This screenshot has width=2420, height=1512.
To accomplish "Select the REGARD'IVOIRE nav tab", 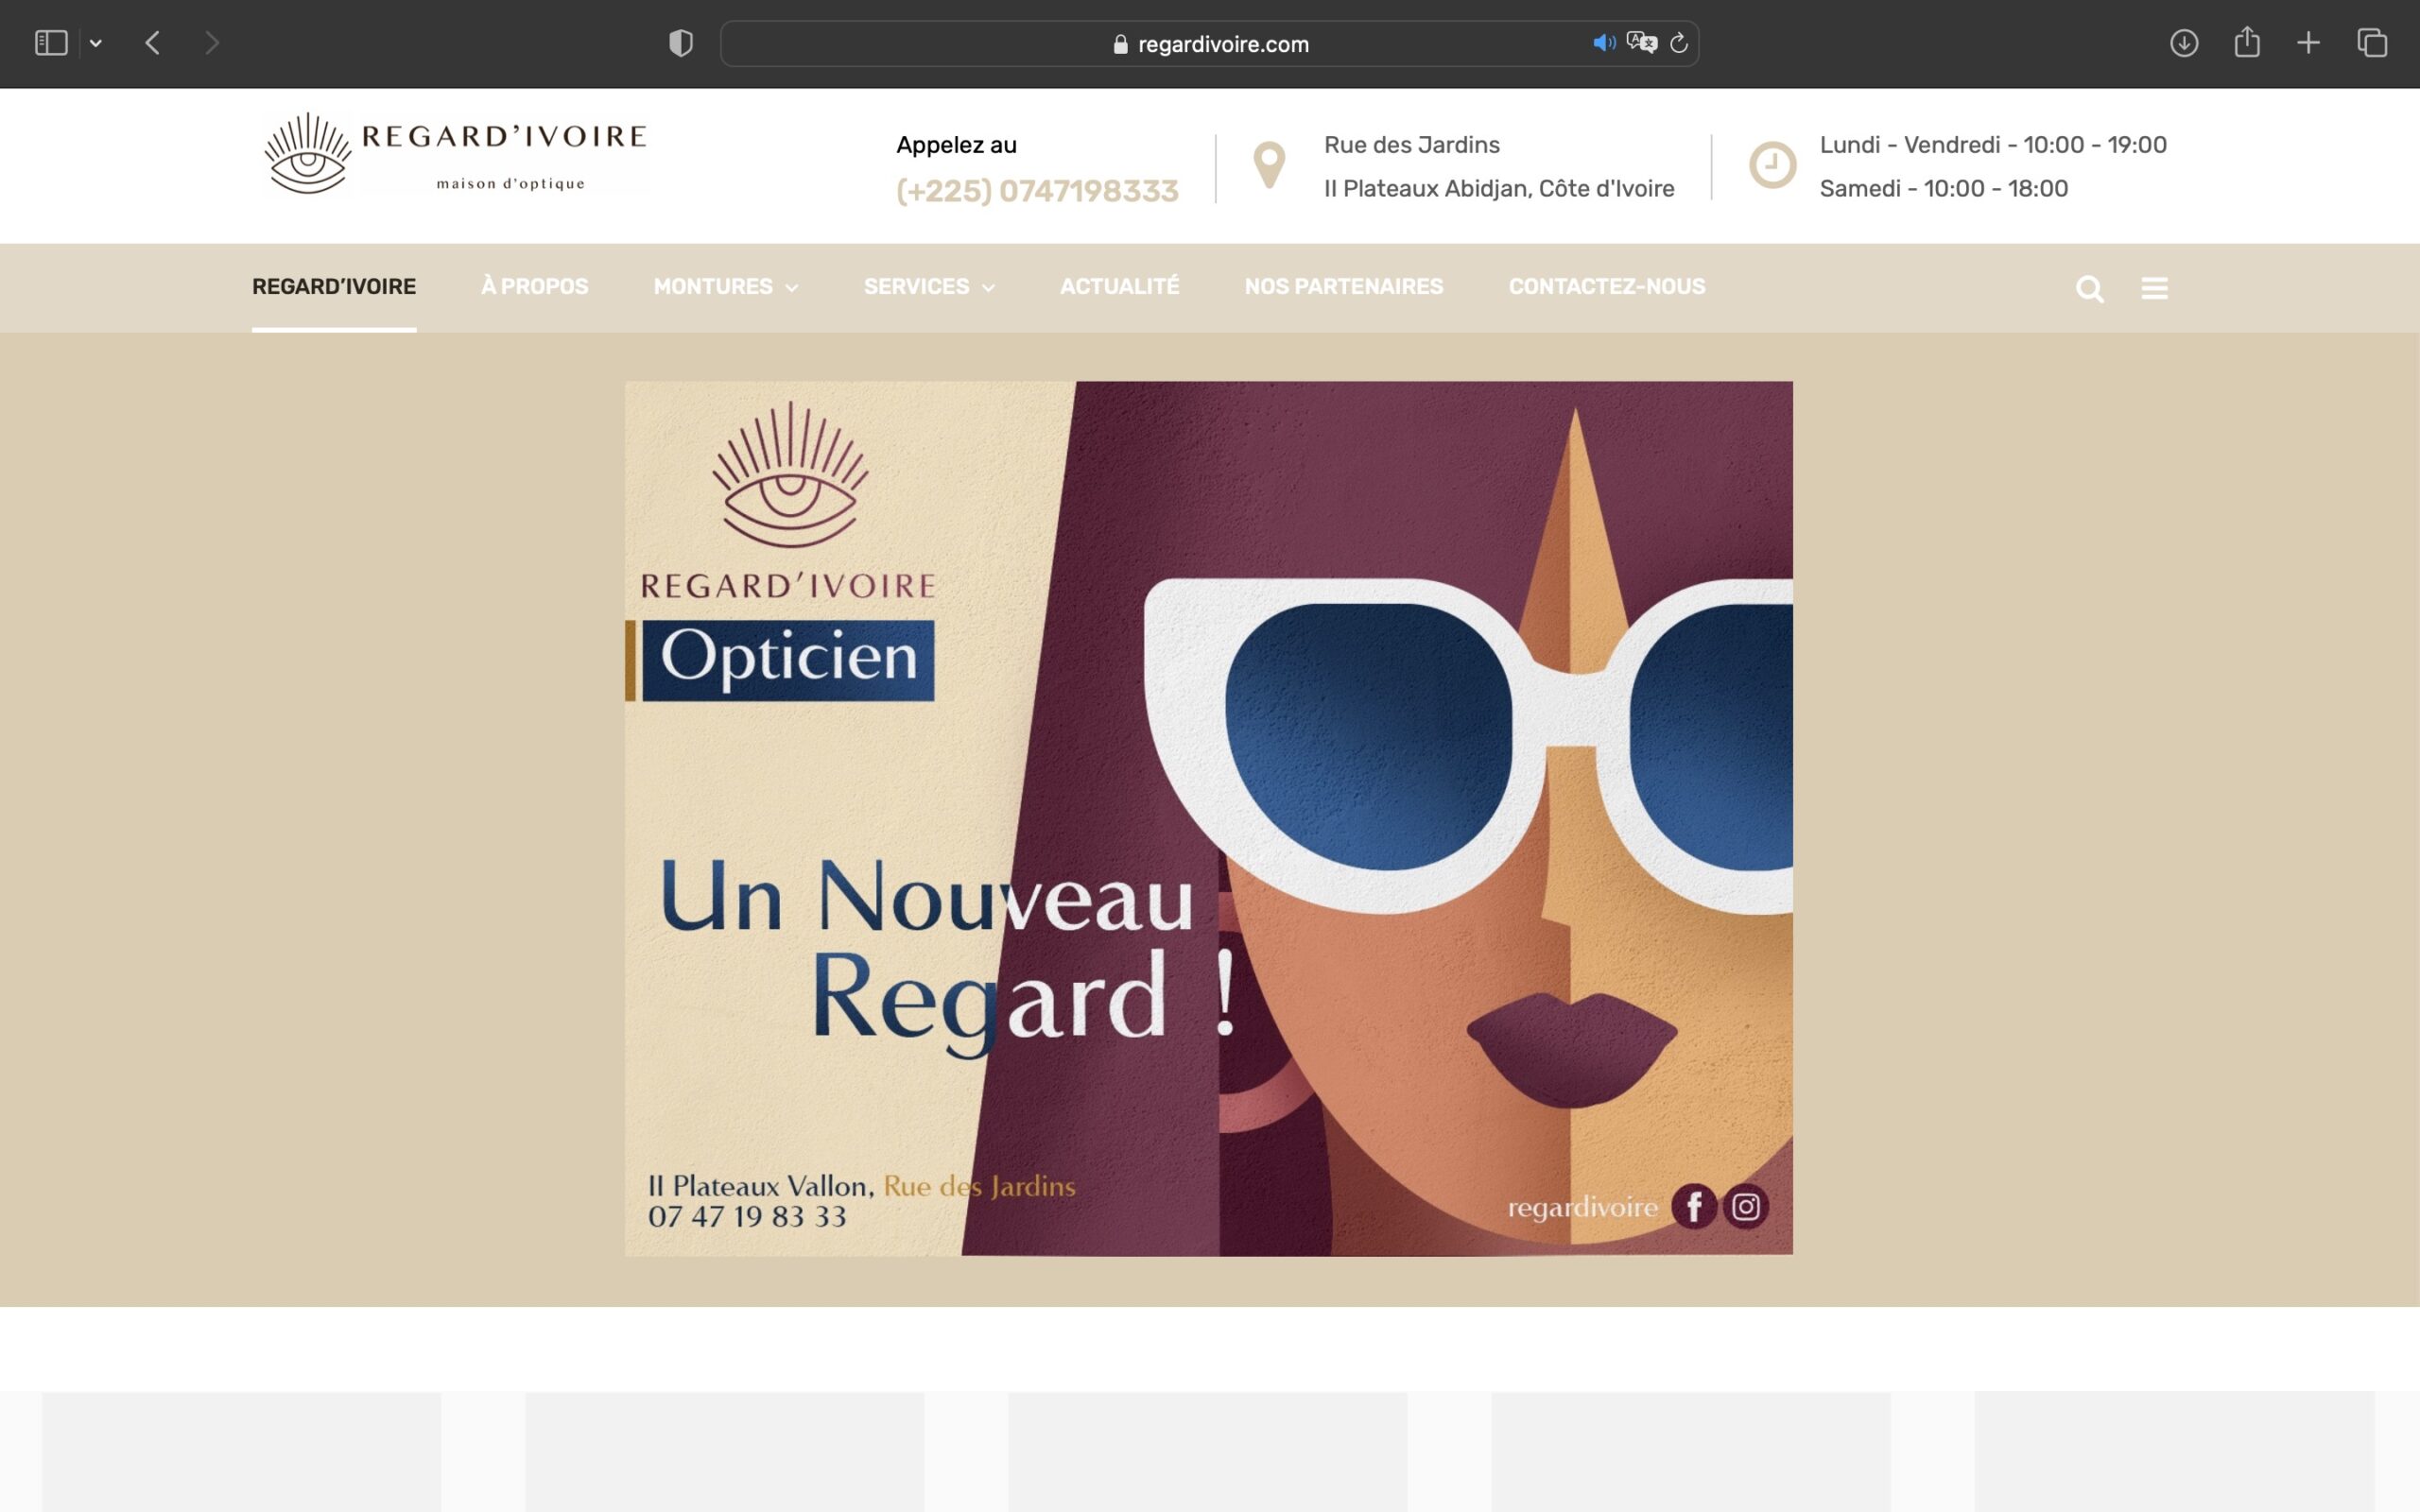I will pyautogui.click(x=334, y=287).
